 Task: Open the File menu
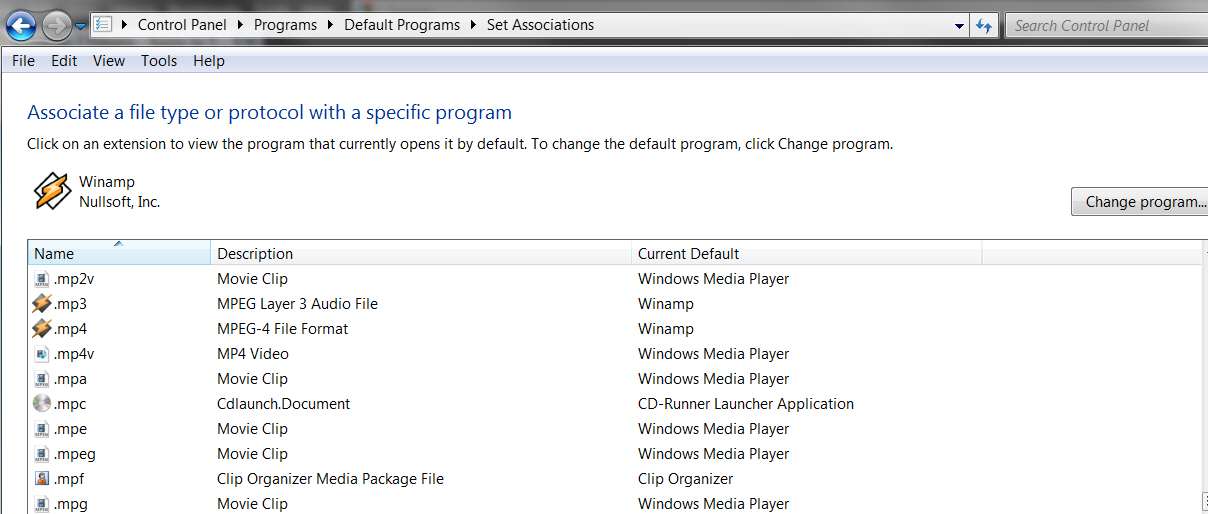click(x=23, y=61)
